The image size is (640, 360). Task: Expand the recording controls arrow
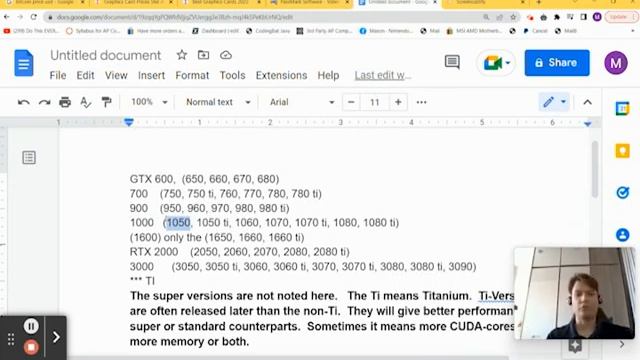pyautogui.click(x=56, y=337)
